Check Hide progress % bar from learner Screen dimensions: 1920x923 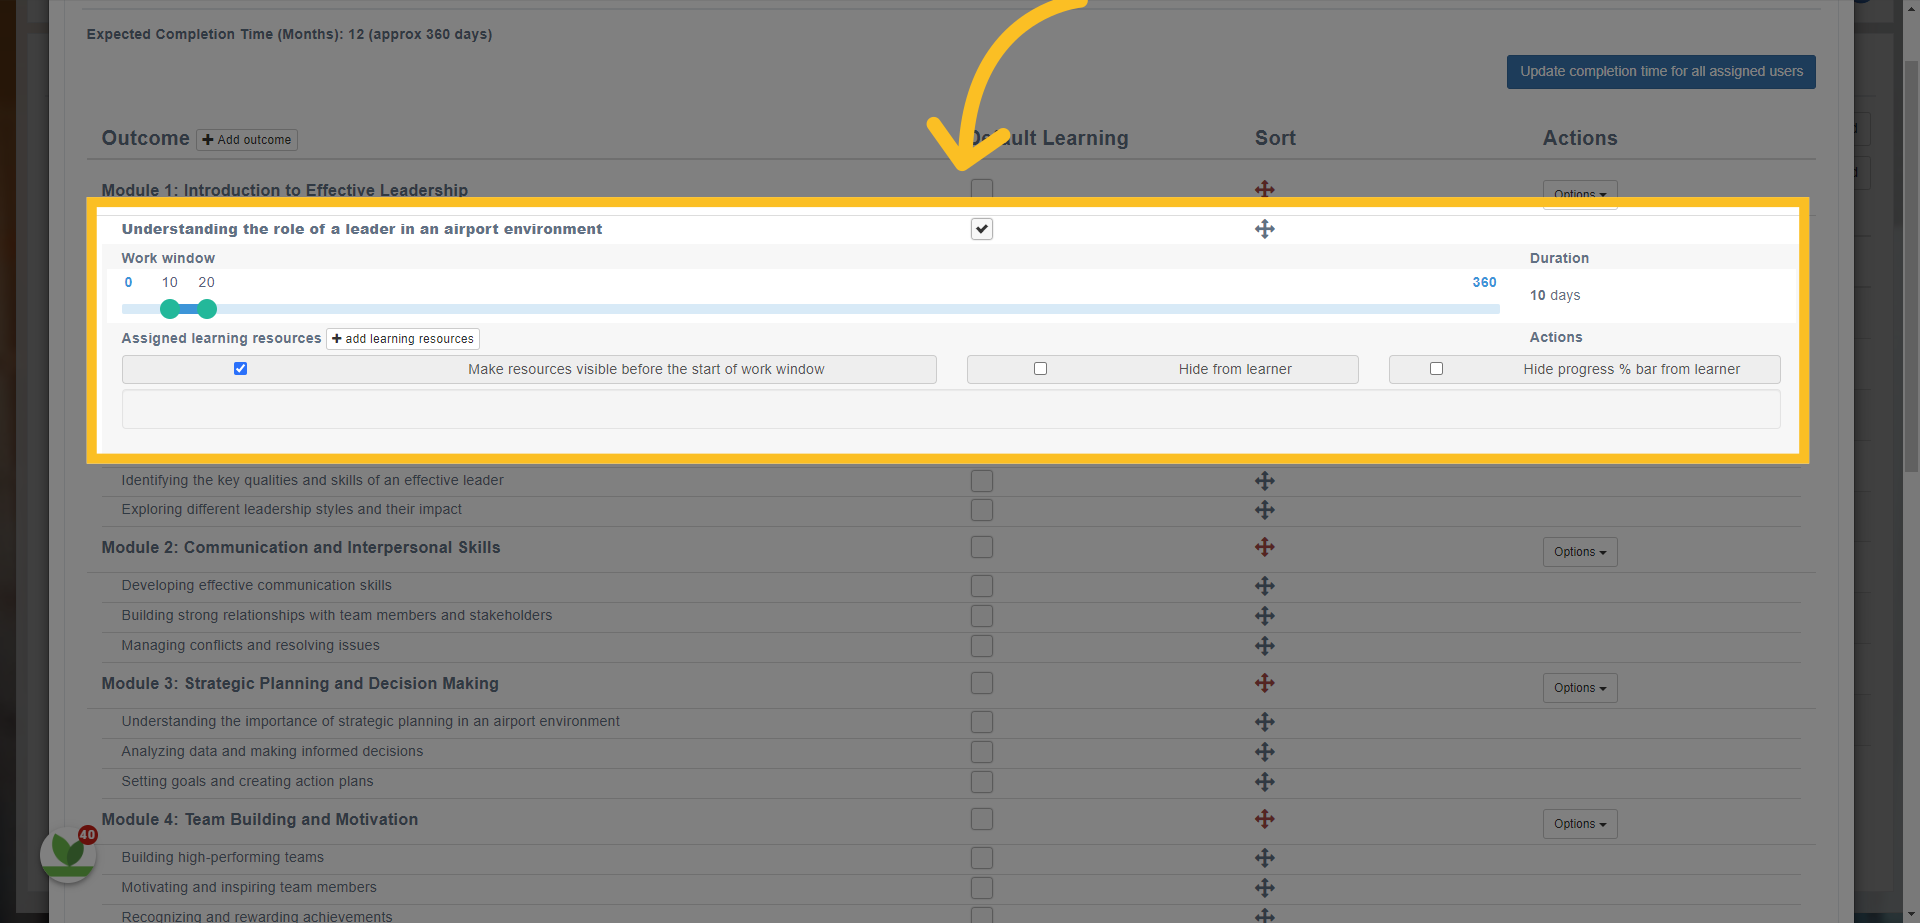click(1436, 369)
